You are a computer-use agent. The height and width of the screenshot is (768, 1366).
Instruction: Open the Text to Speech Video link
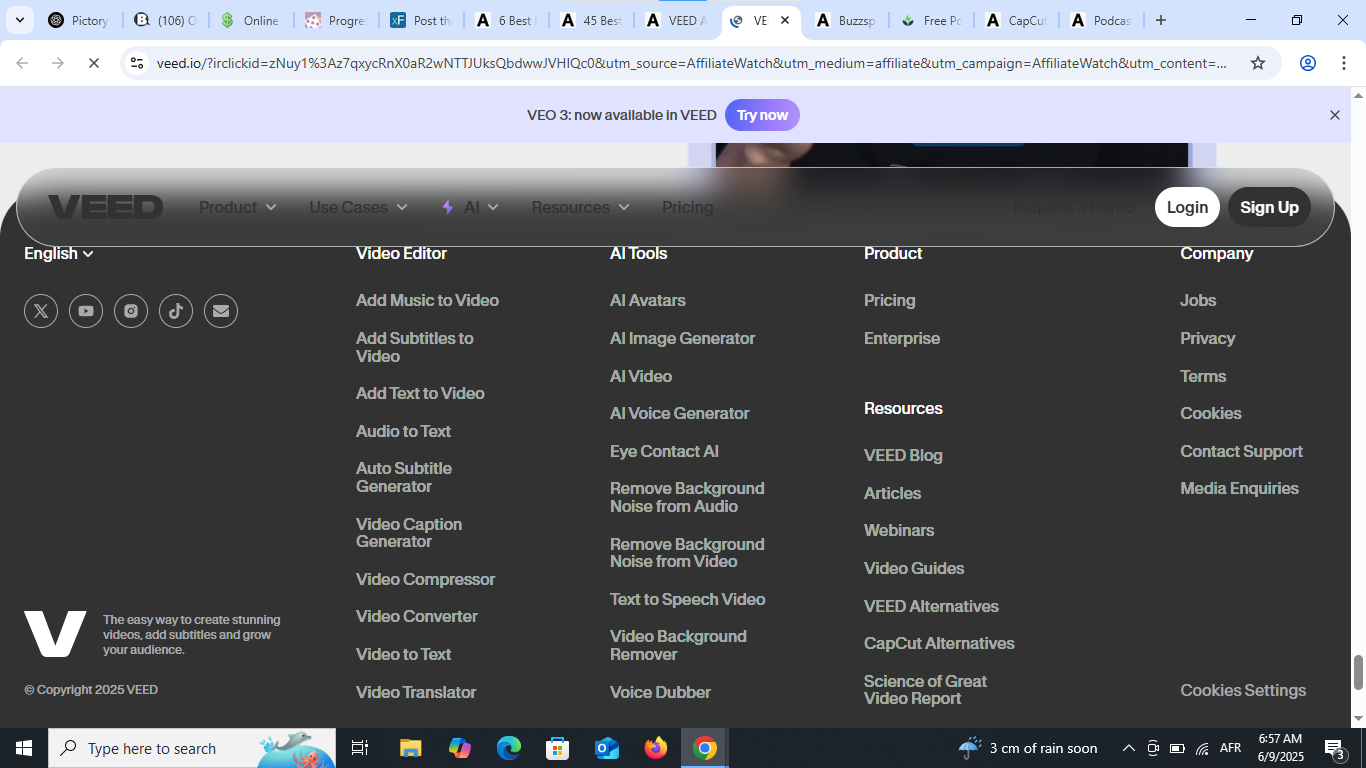(687, 600)
